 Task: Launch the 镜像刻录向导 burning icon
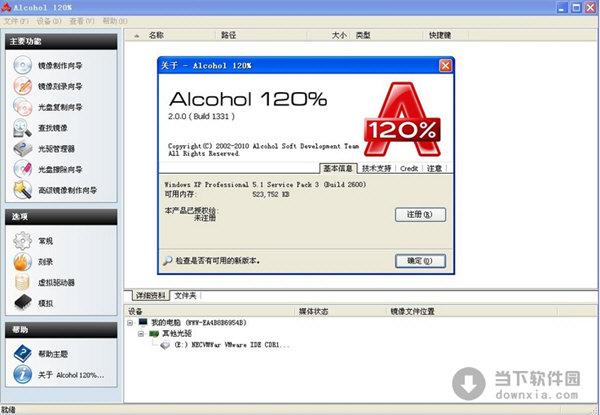(23, 86)
